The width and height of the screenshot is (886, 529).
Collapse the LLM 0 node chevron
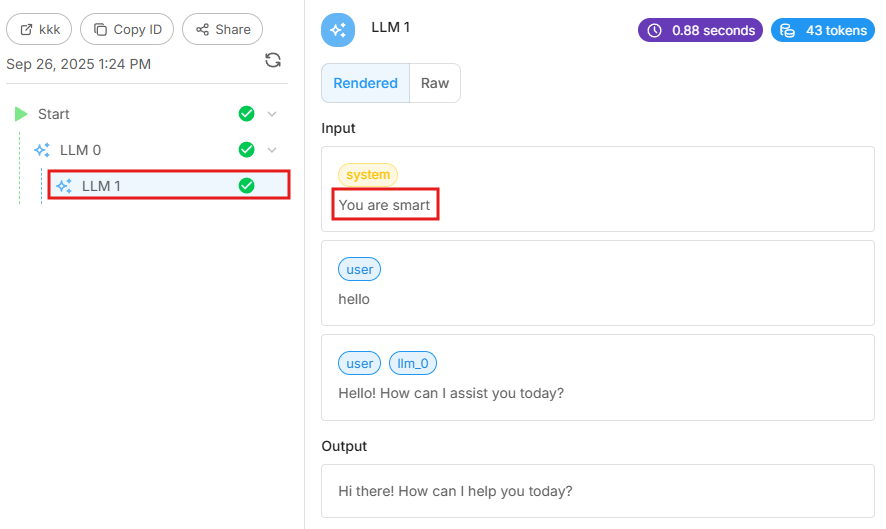[x=272, y=150]
